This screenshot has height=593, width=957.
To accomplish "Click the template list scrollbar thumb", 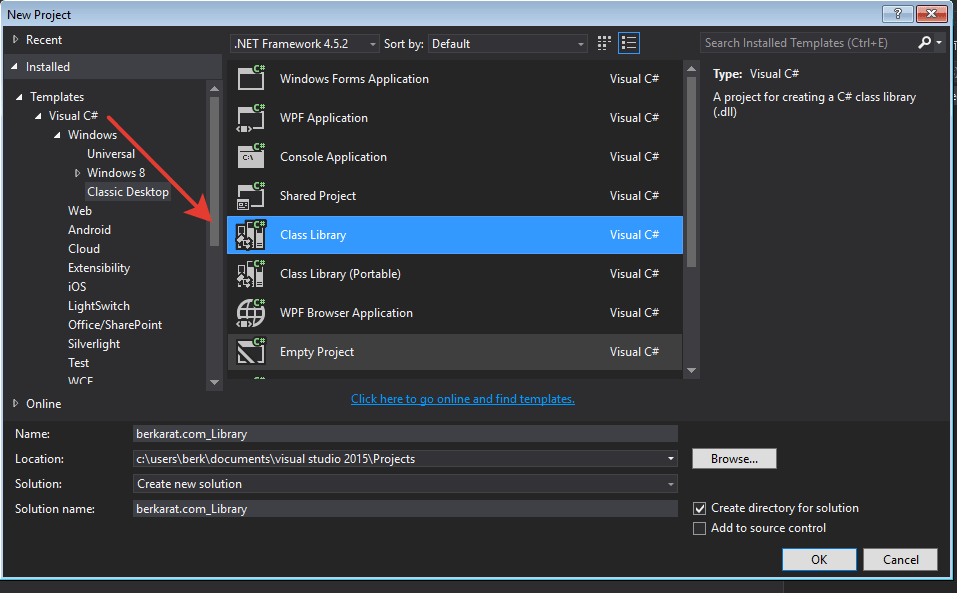I will (x=691, y=172).
